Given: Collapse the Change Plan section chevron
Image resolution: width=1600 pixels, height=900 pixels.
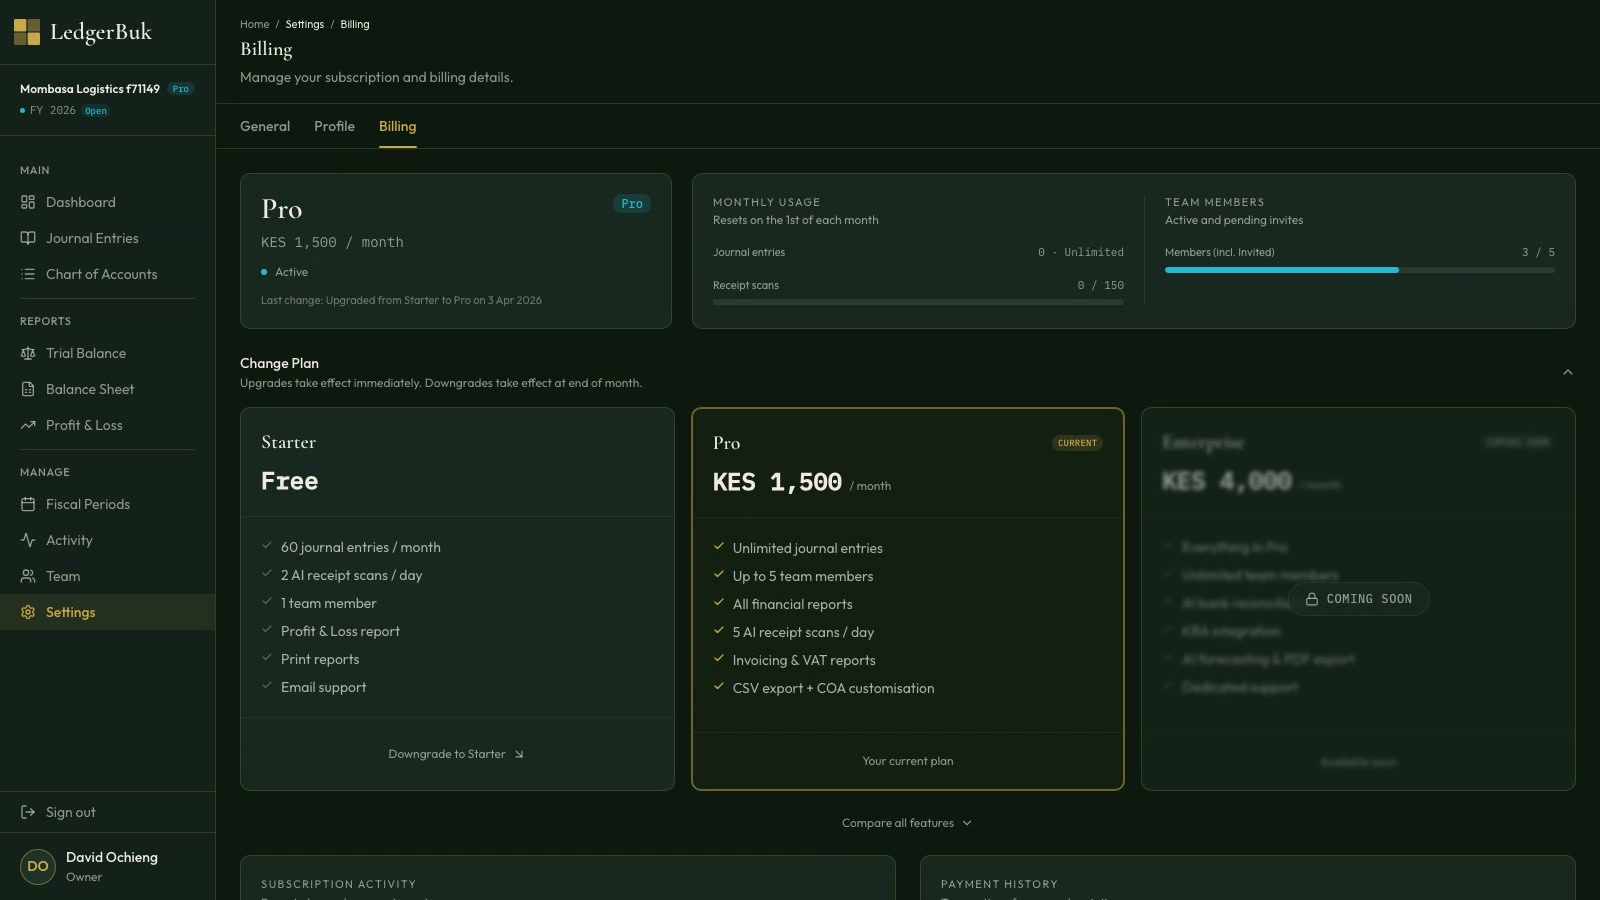Looking at the screenshot, I should pos(1567,372).
